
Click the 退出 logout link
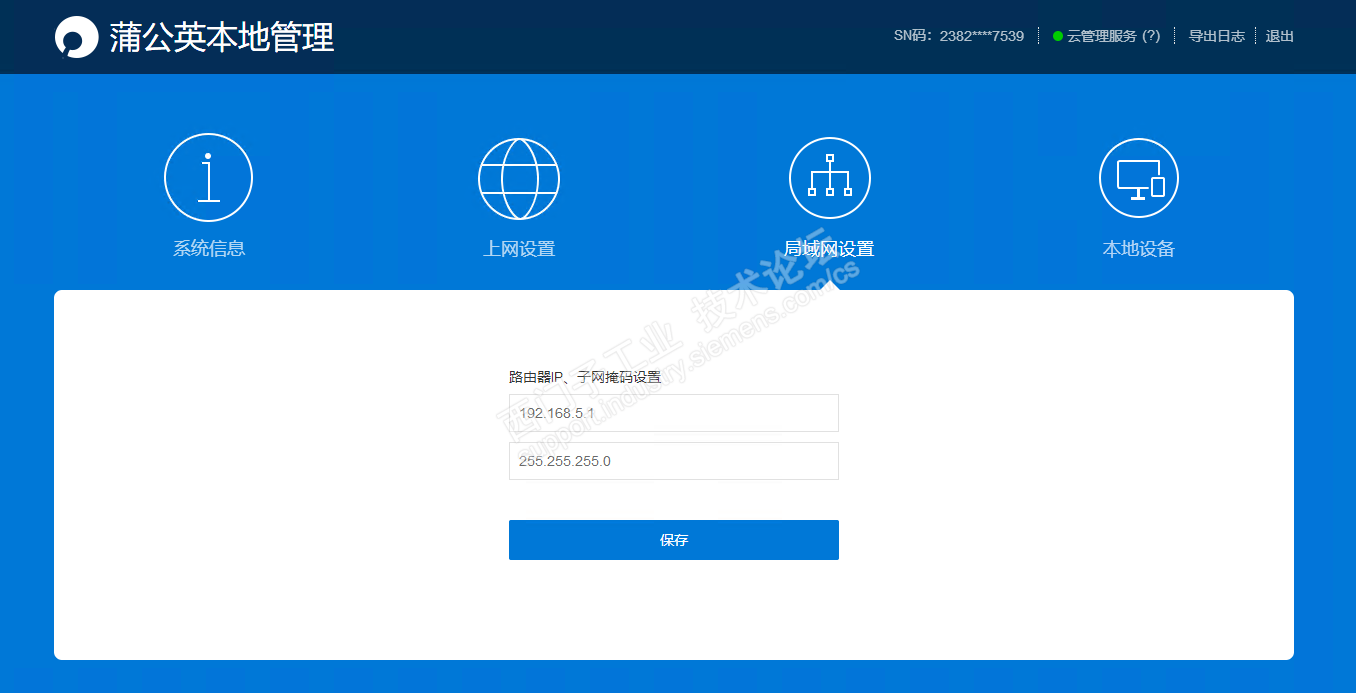pyautogui.click(x=1280, y=36)
